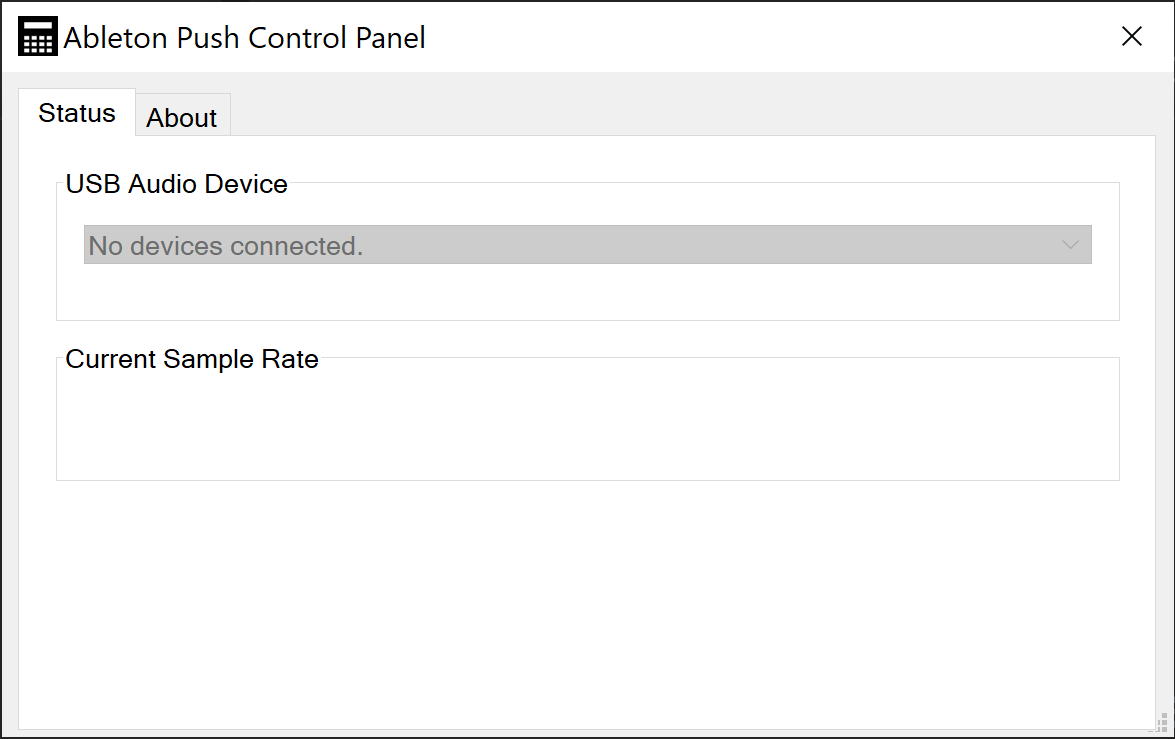Click empty space below the USB device dropdown
Screen dimensions: 1175x739
click(x=587, y=292)
